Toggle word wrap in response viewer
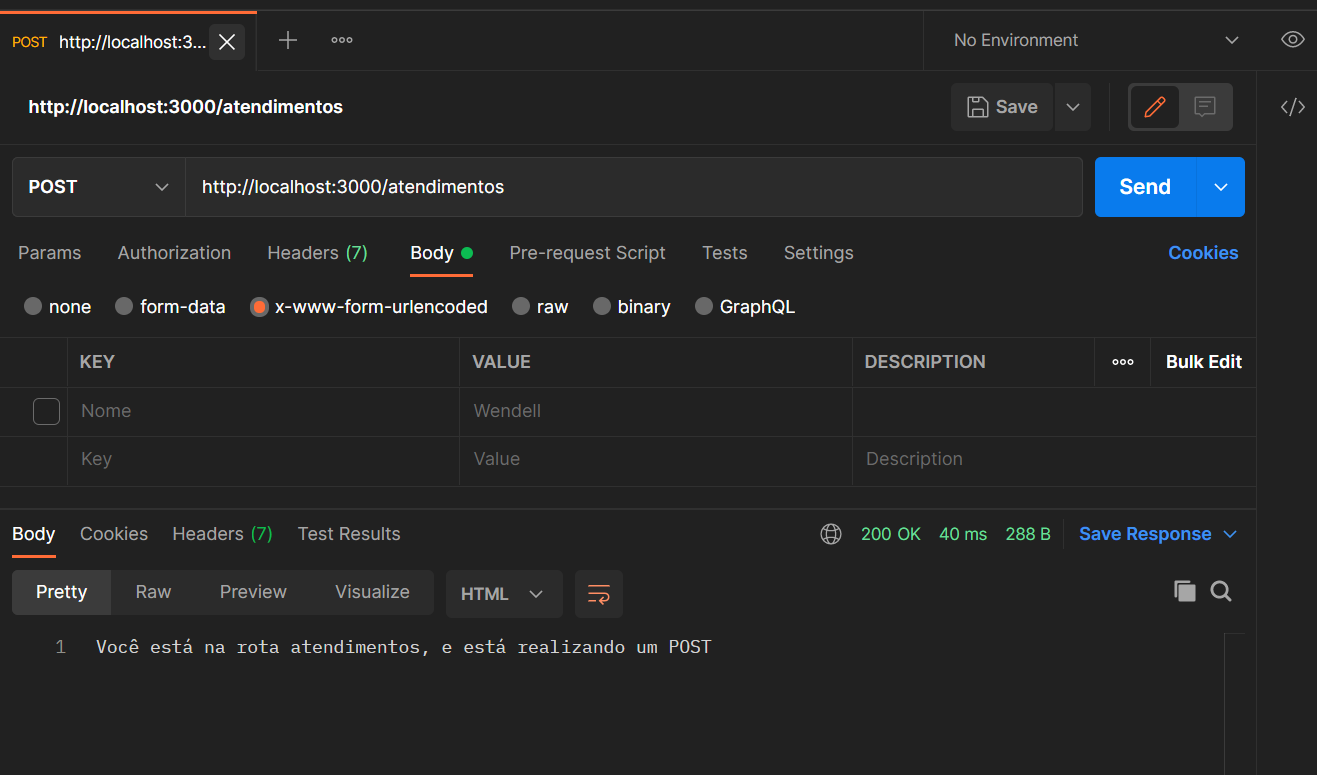The height and width of the screenshot is (775, 1317). click(x=599, y=594)
